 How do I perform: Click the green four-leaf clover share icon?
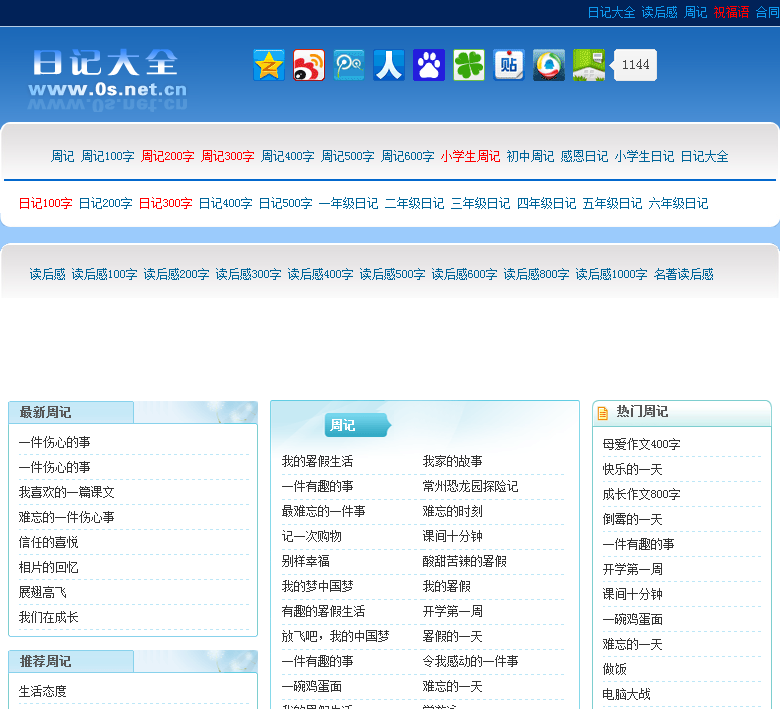click(x=469, y=65)
